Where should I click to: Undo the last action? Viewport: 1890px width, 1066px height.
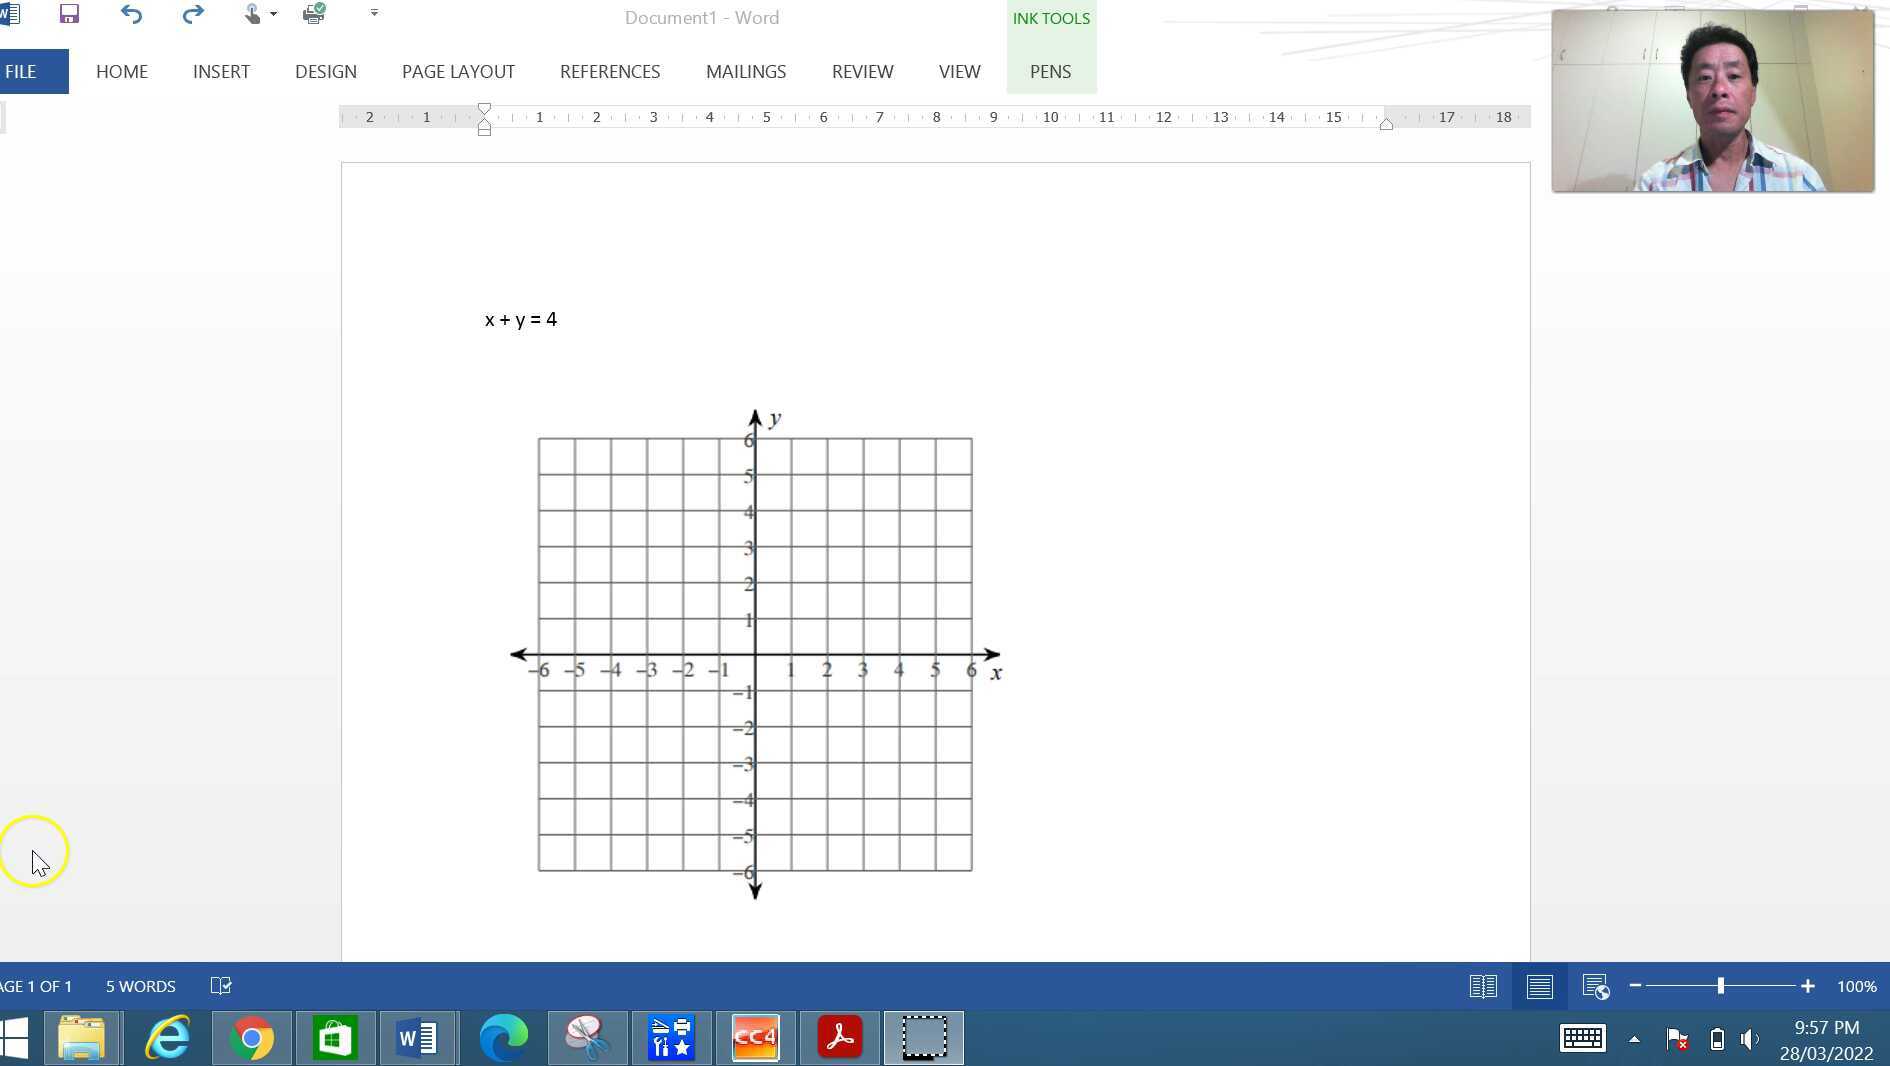tap(130, 14)
